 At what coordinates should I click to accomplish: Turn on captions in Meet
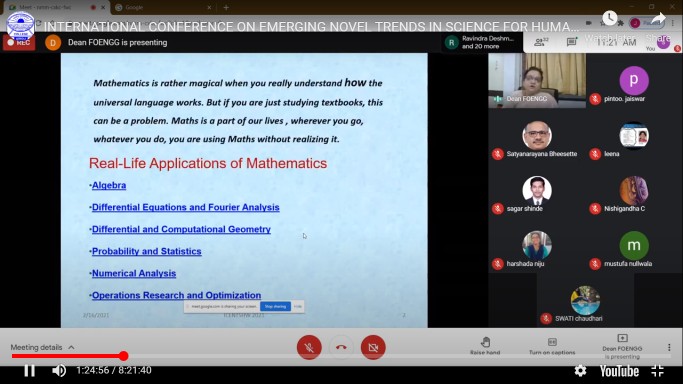[x=552, y=346]
